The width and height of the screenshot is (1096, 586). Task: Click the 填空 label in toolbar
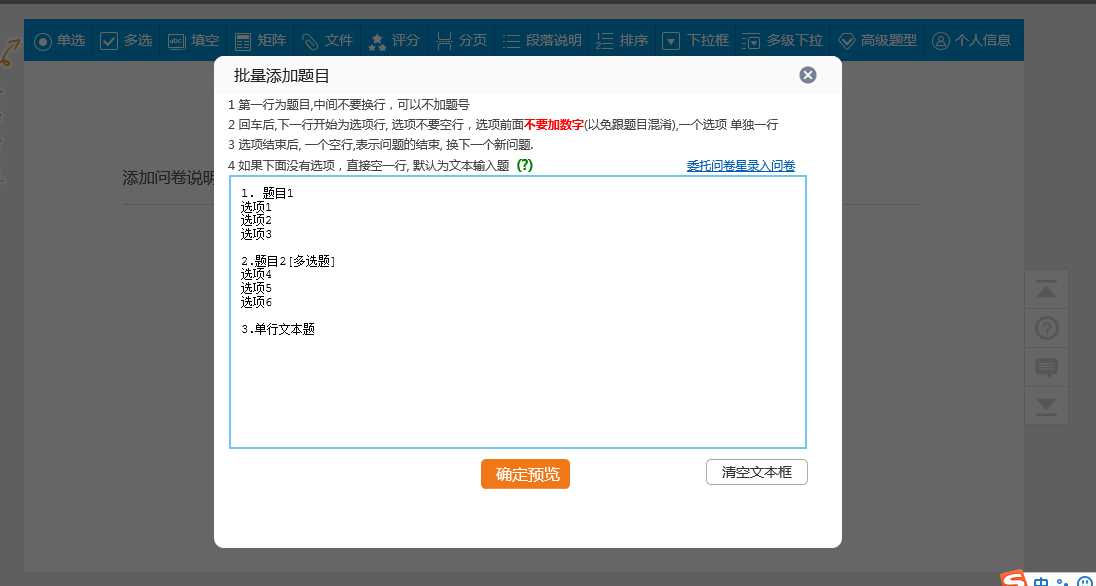205,41
